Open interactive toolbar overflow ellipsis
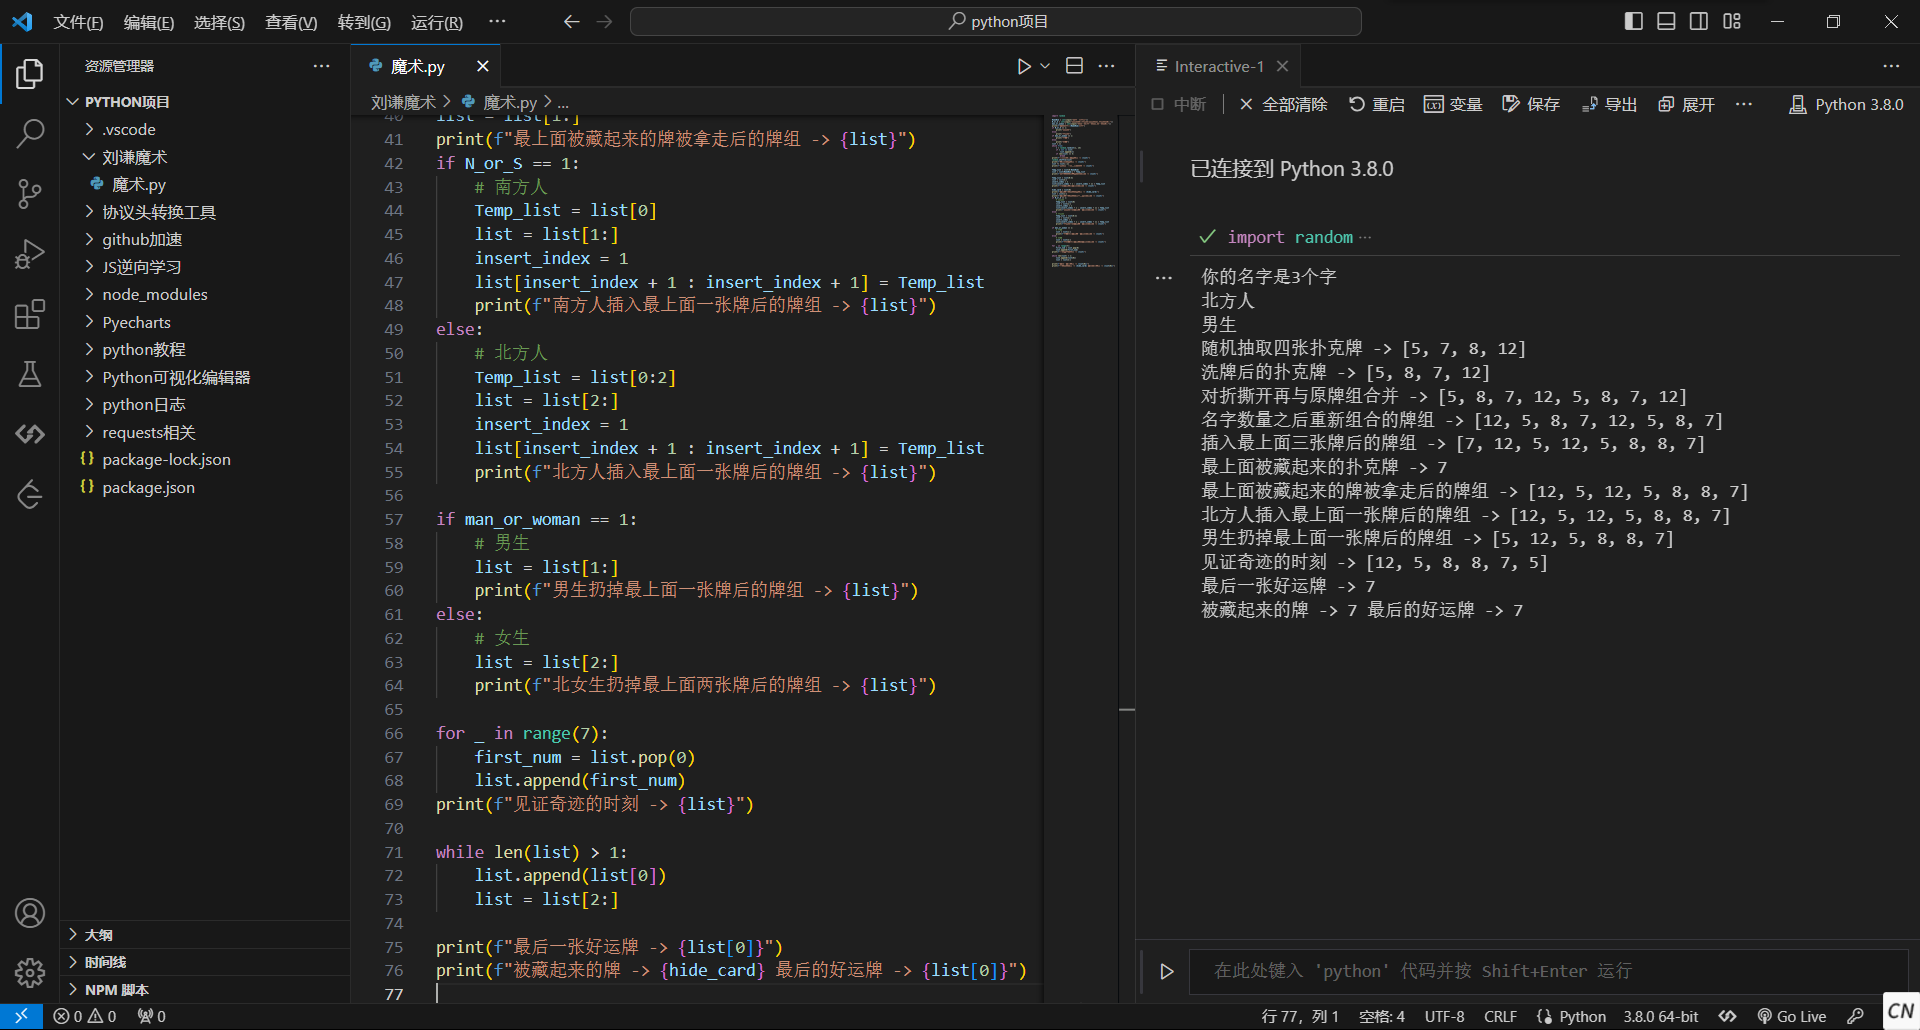This screenshot has height=1030, width=1920. point(1744,104)
